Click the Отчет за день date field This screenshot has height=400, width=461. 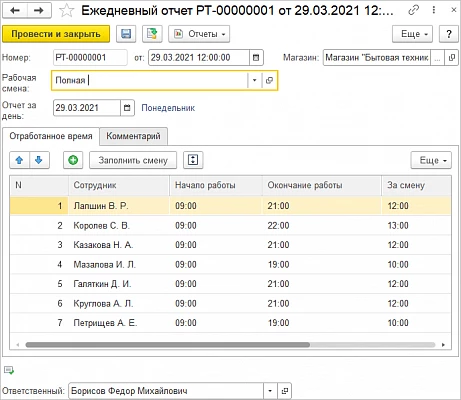pos(87,108)
